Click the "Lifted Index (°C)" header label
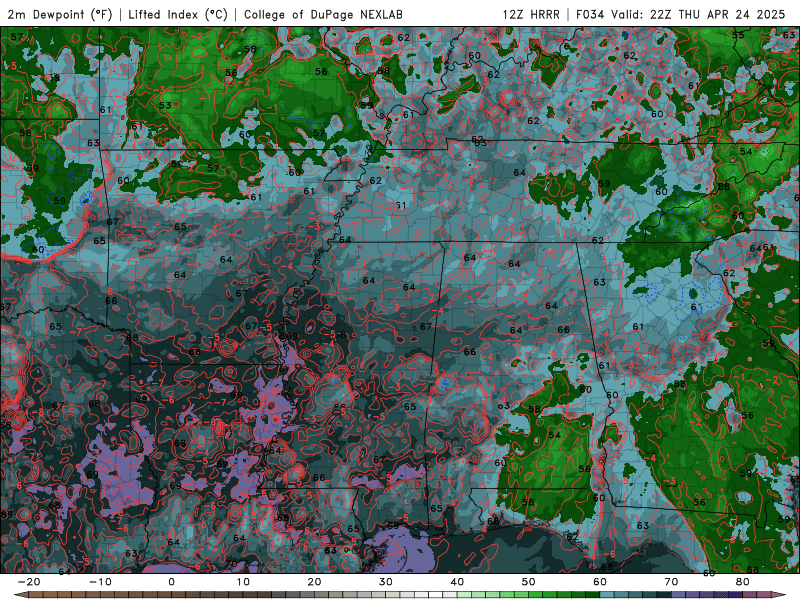The height and width of the screenshot is (600, 800). pos(178,14)
